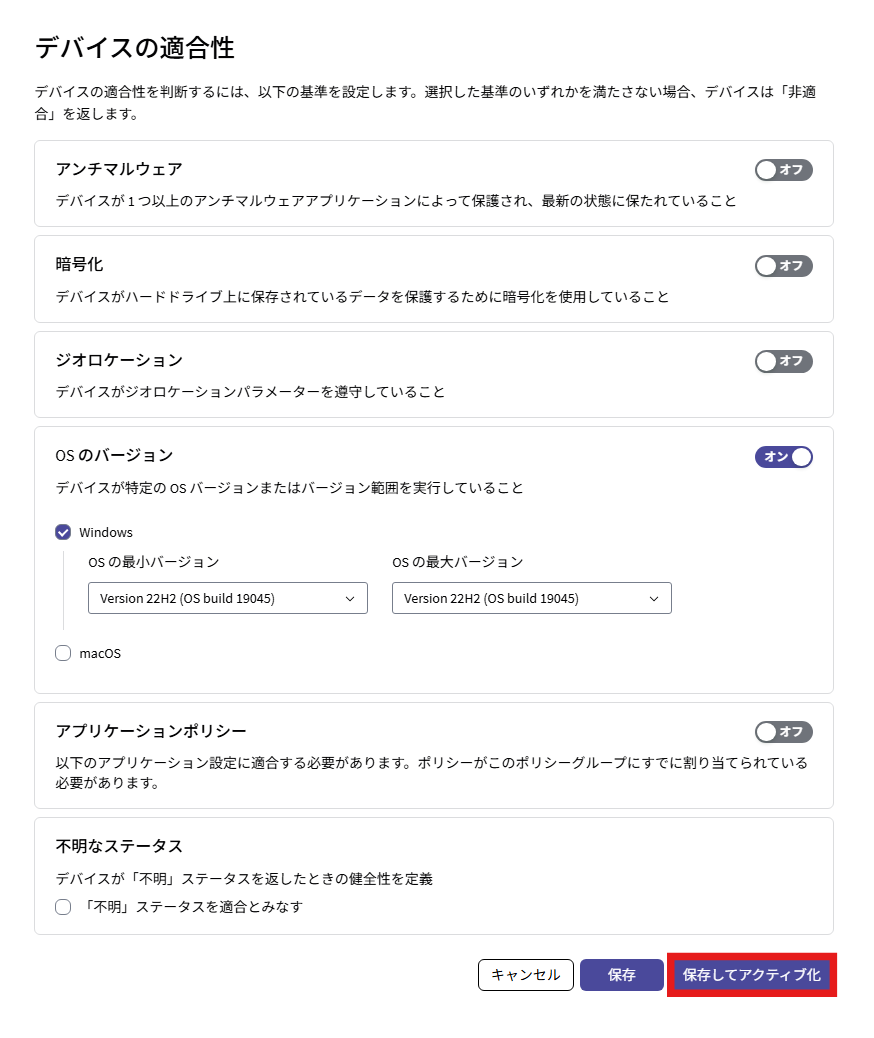874x1038 pixels.
Task: Check 「不明」ステータスを適合とみなす checkbox
Action: point(63,907)
